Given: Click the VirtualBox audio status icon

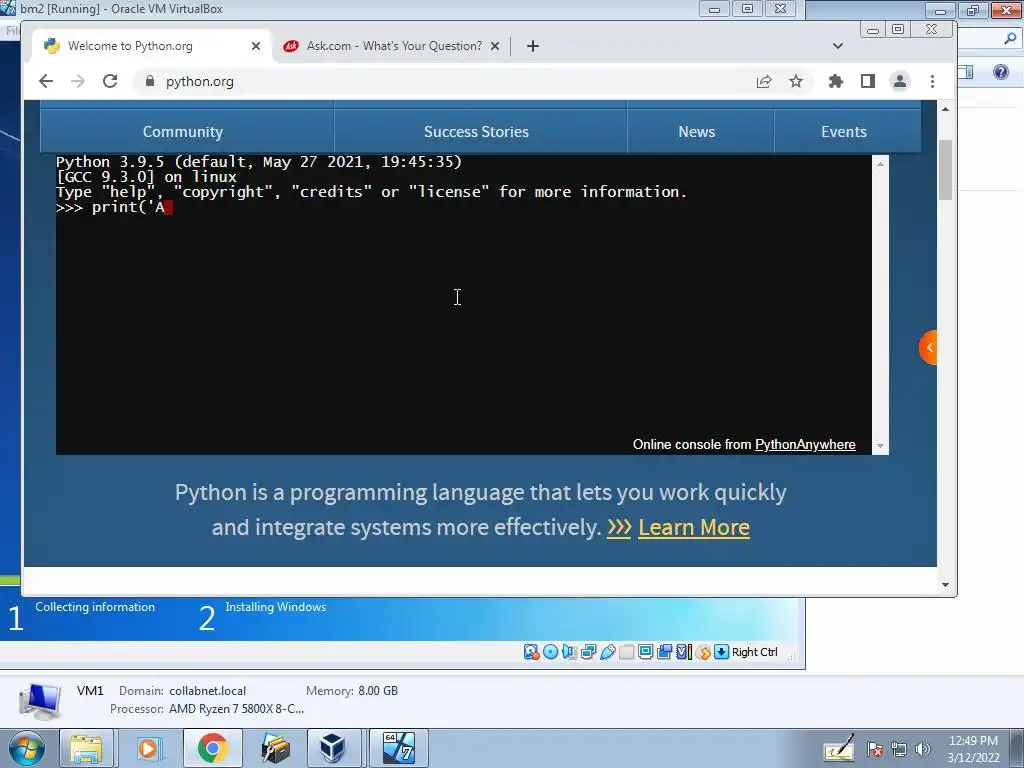Looking at the screenshot, I should pyautogui.click(x=569, y=652).
